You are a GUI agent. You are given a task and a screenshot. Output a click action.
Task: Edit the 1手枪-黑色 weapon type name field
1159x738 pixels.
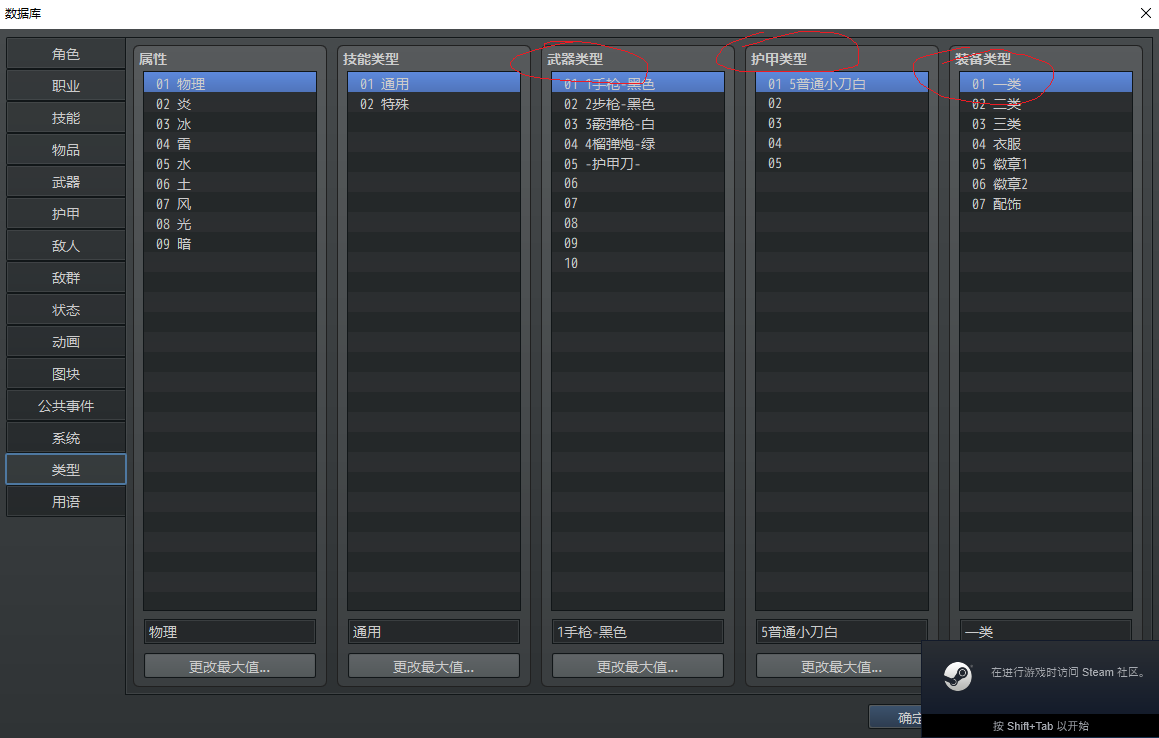638,632
